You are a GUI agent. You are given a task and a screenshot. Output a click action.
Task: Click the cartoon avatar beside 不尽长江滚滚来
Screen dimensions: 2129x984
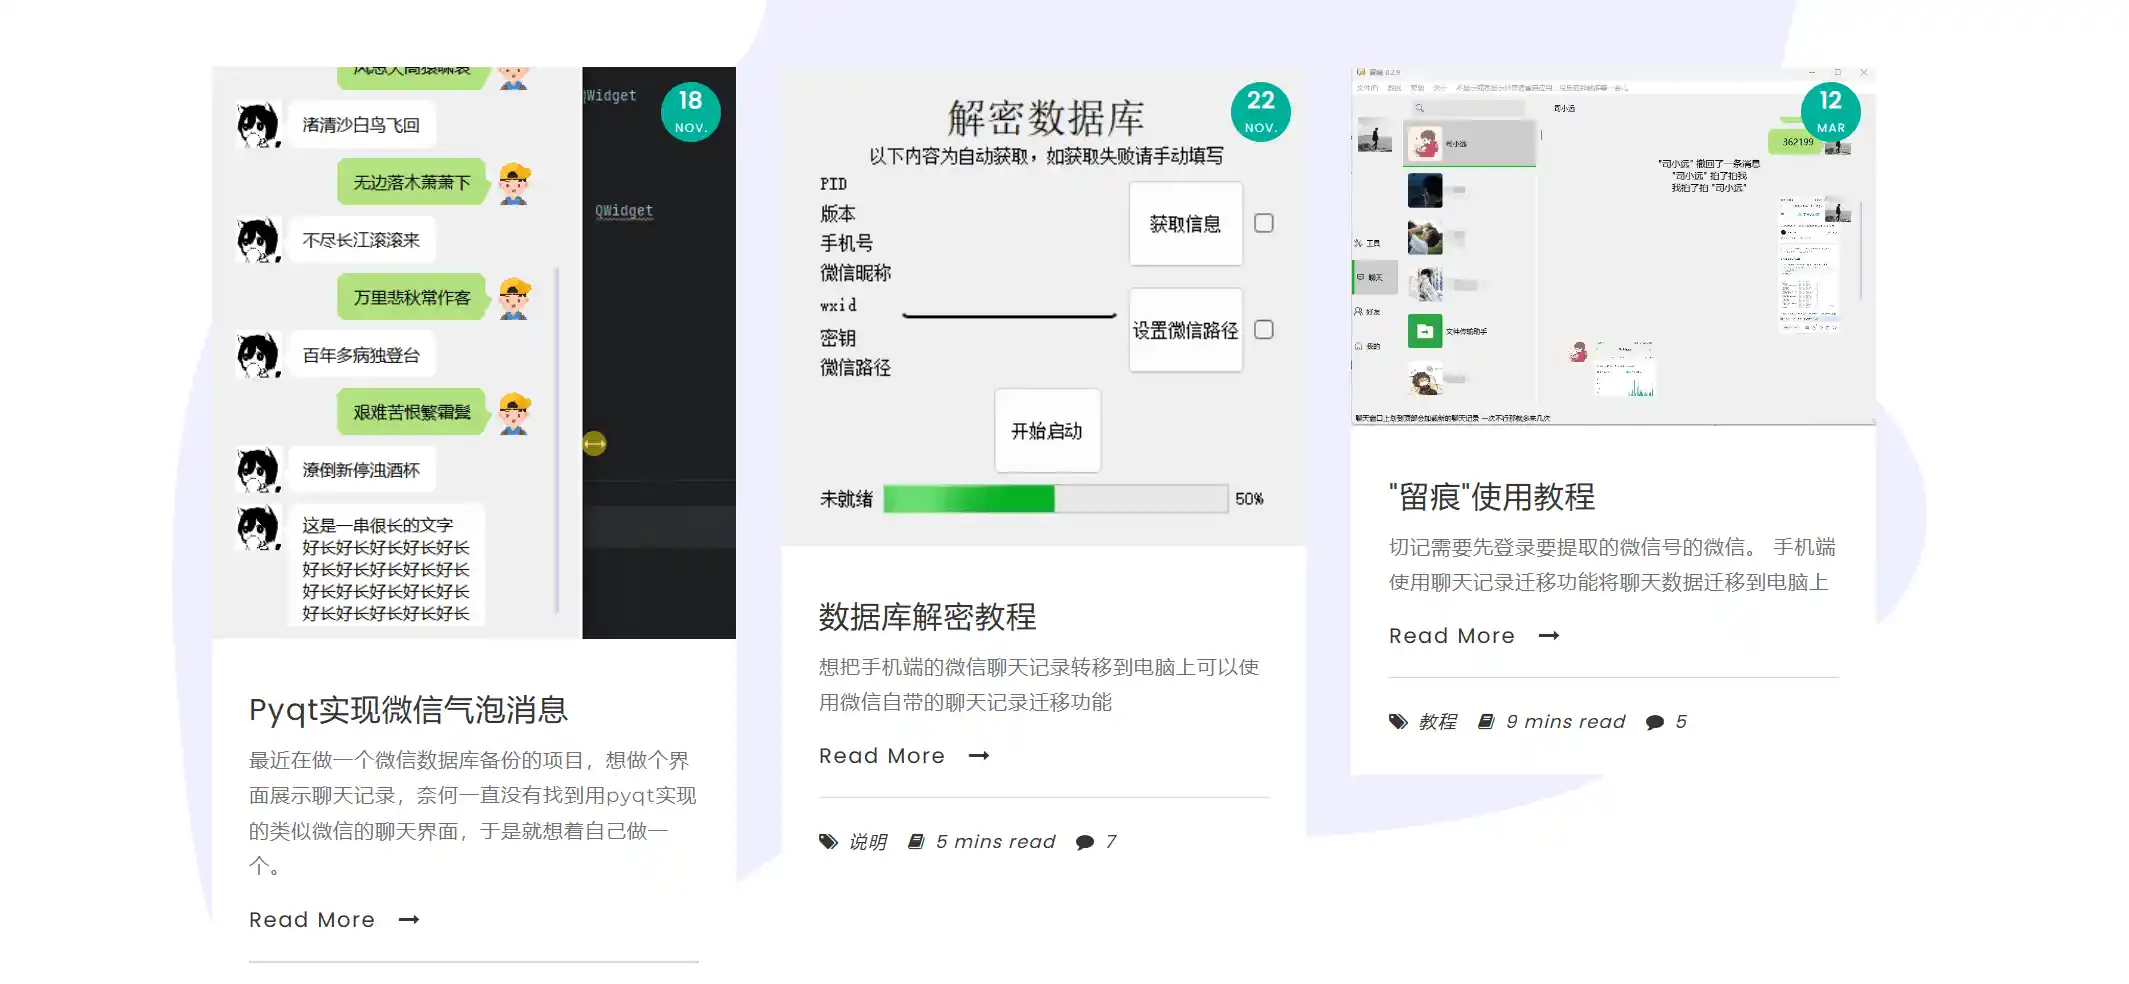pyautogui.click(x=258, y=241)
